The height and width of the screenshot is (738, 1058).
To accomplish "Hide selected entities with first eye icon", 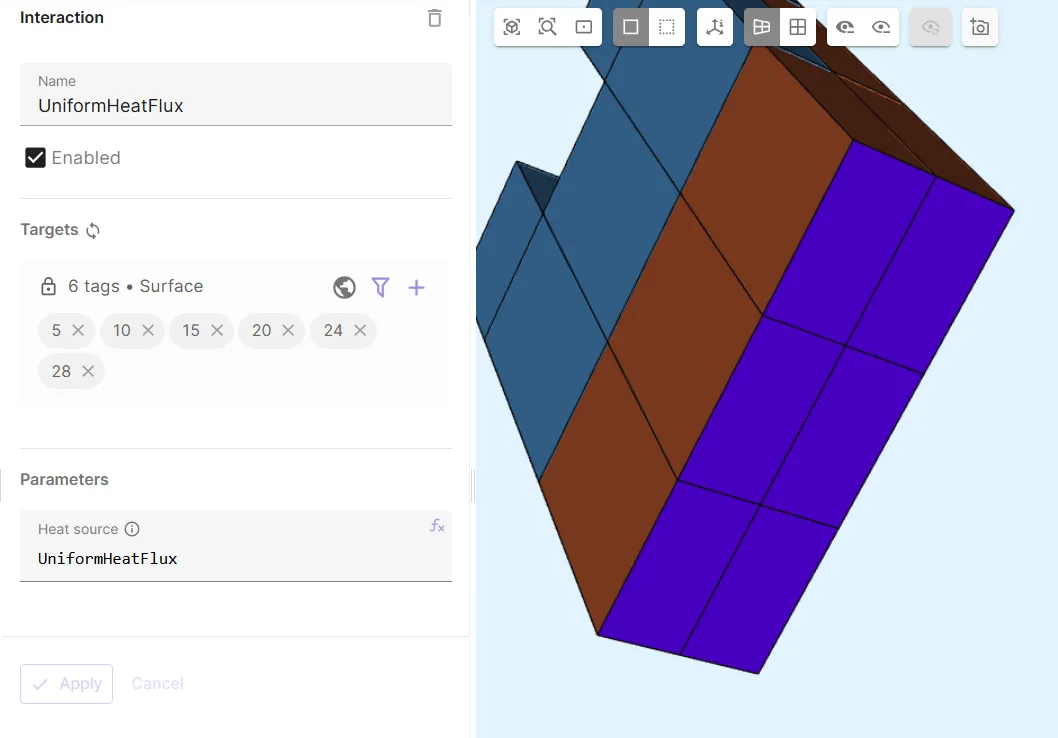I will click(845, 28).
